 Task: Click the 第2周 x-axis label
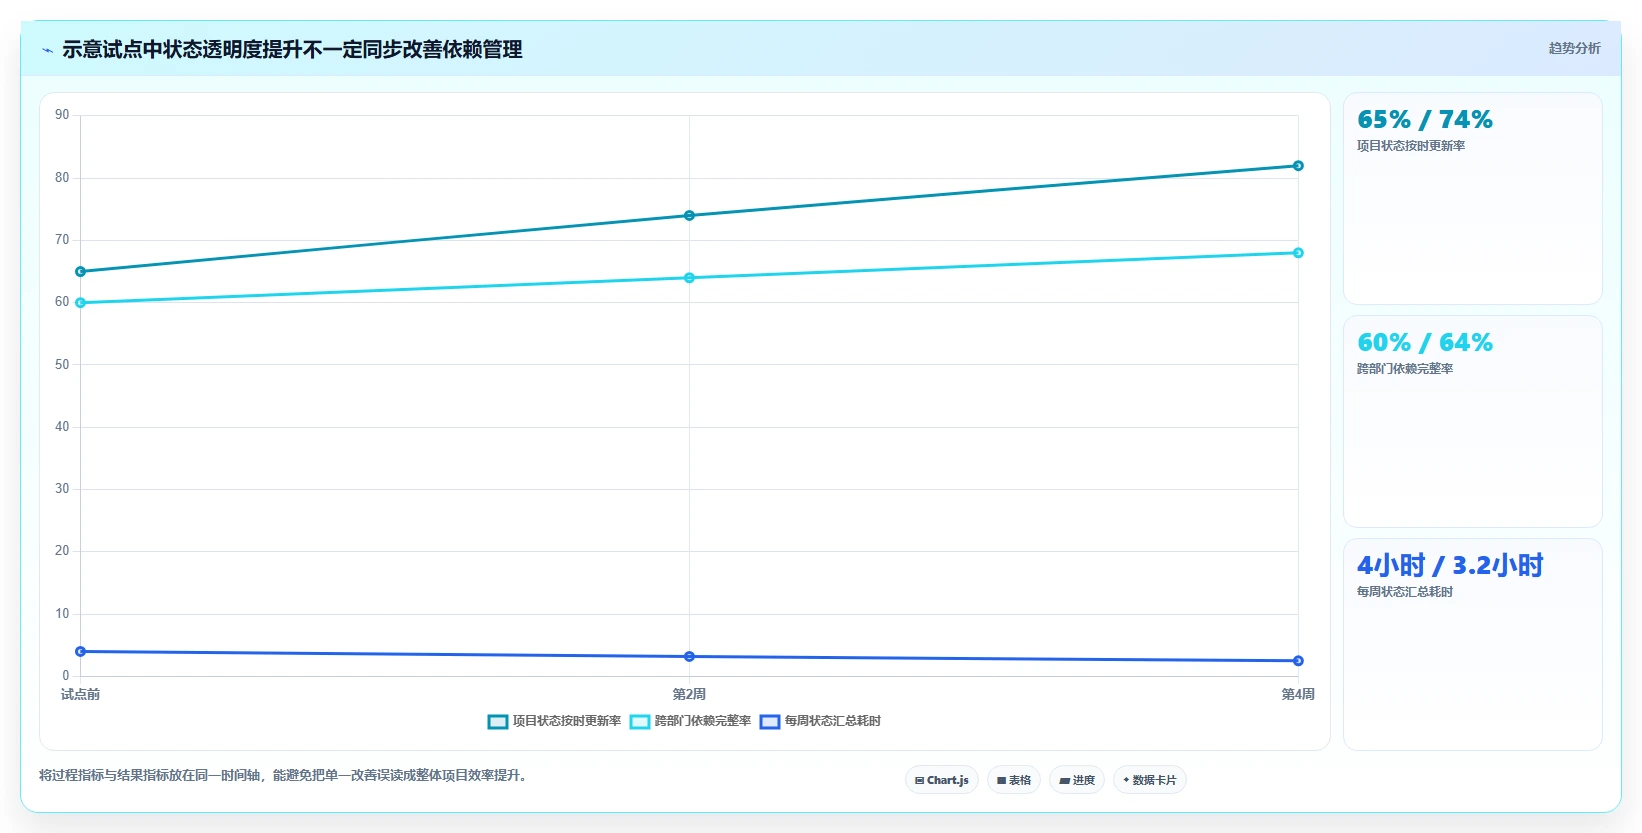pyautogui.click(x=689, y=695)
